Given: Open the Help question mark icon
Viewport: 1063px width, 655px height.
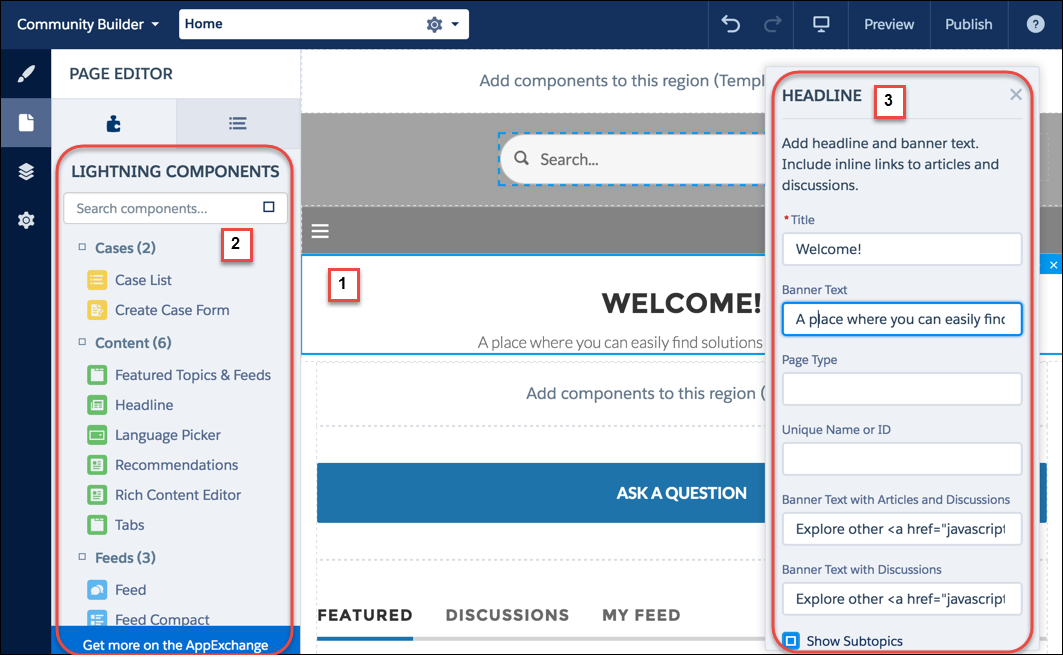Looking at the screenshot, I should pos(1035,24).
